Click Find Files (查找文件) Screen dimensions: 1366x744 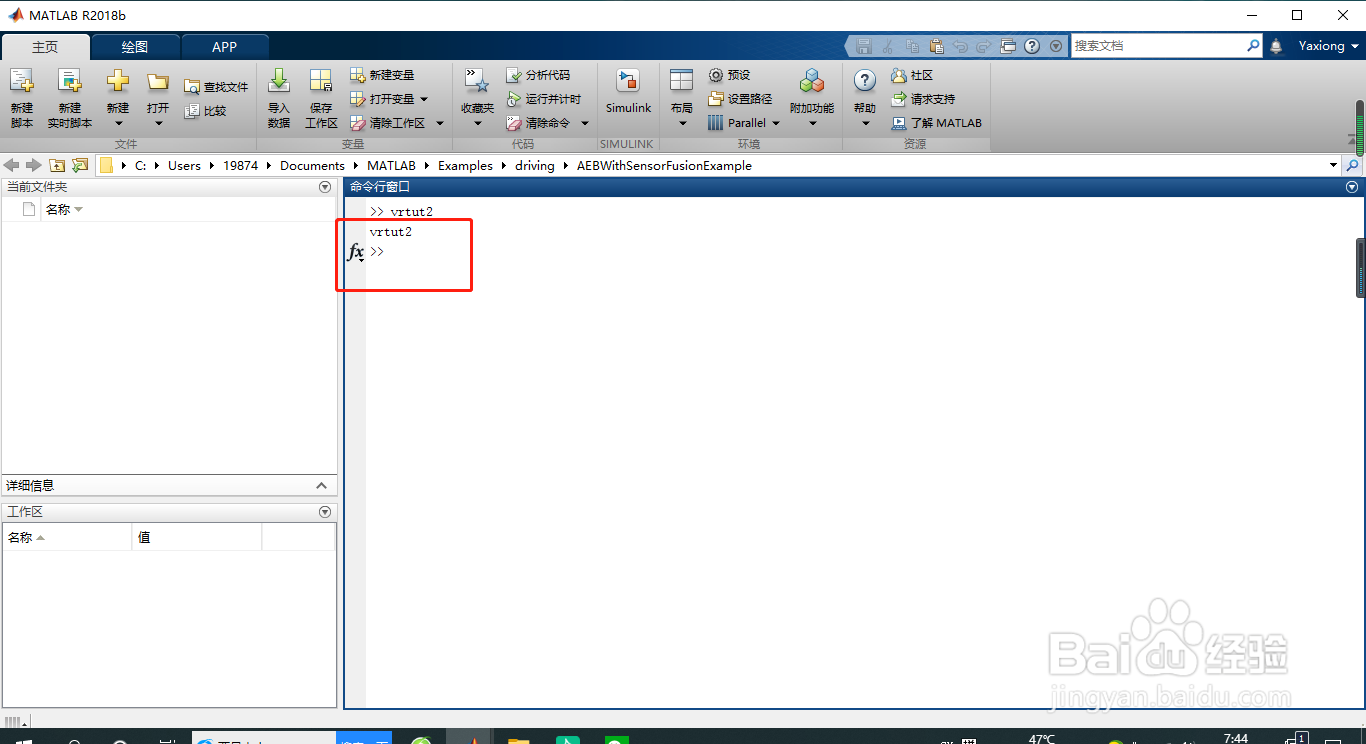coord(216,87)
